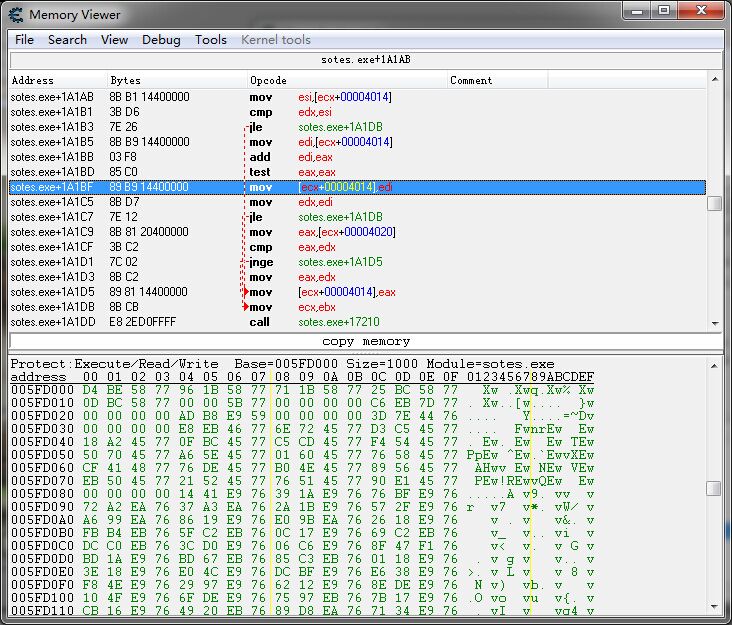This screenshot has width=732, height=625.
Task: Open the View menu
Action: pyautogui.click(x=114, y=40)
